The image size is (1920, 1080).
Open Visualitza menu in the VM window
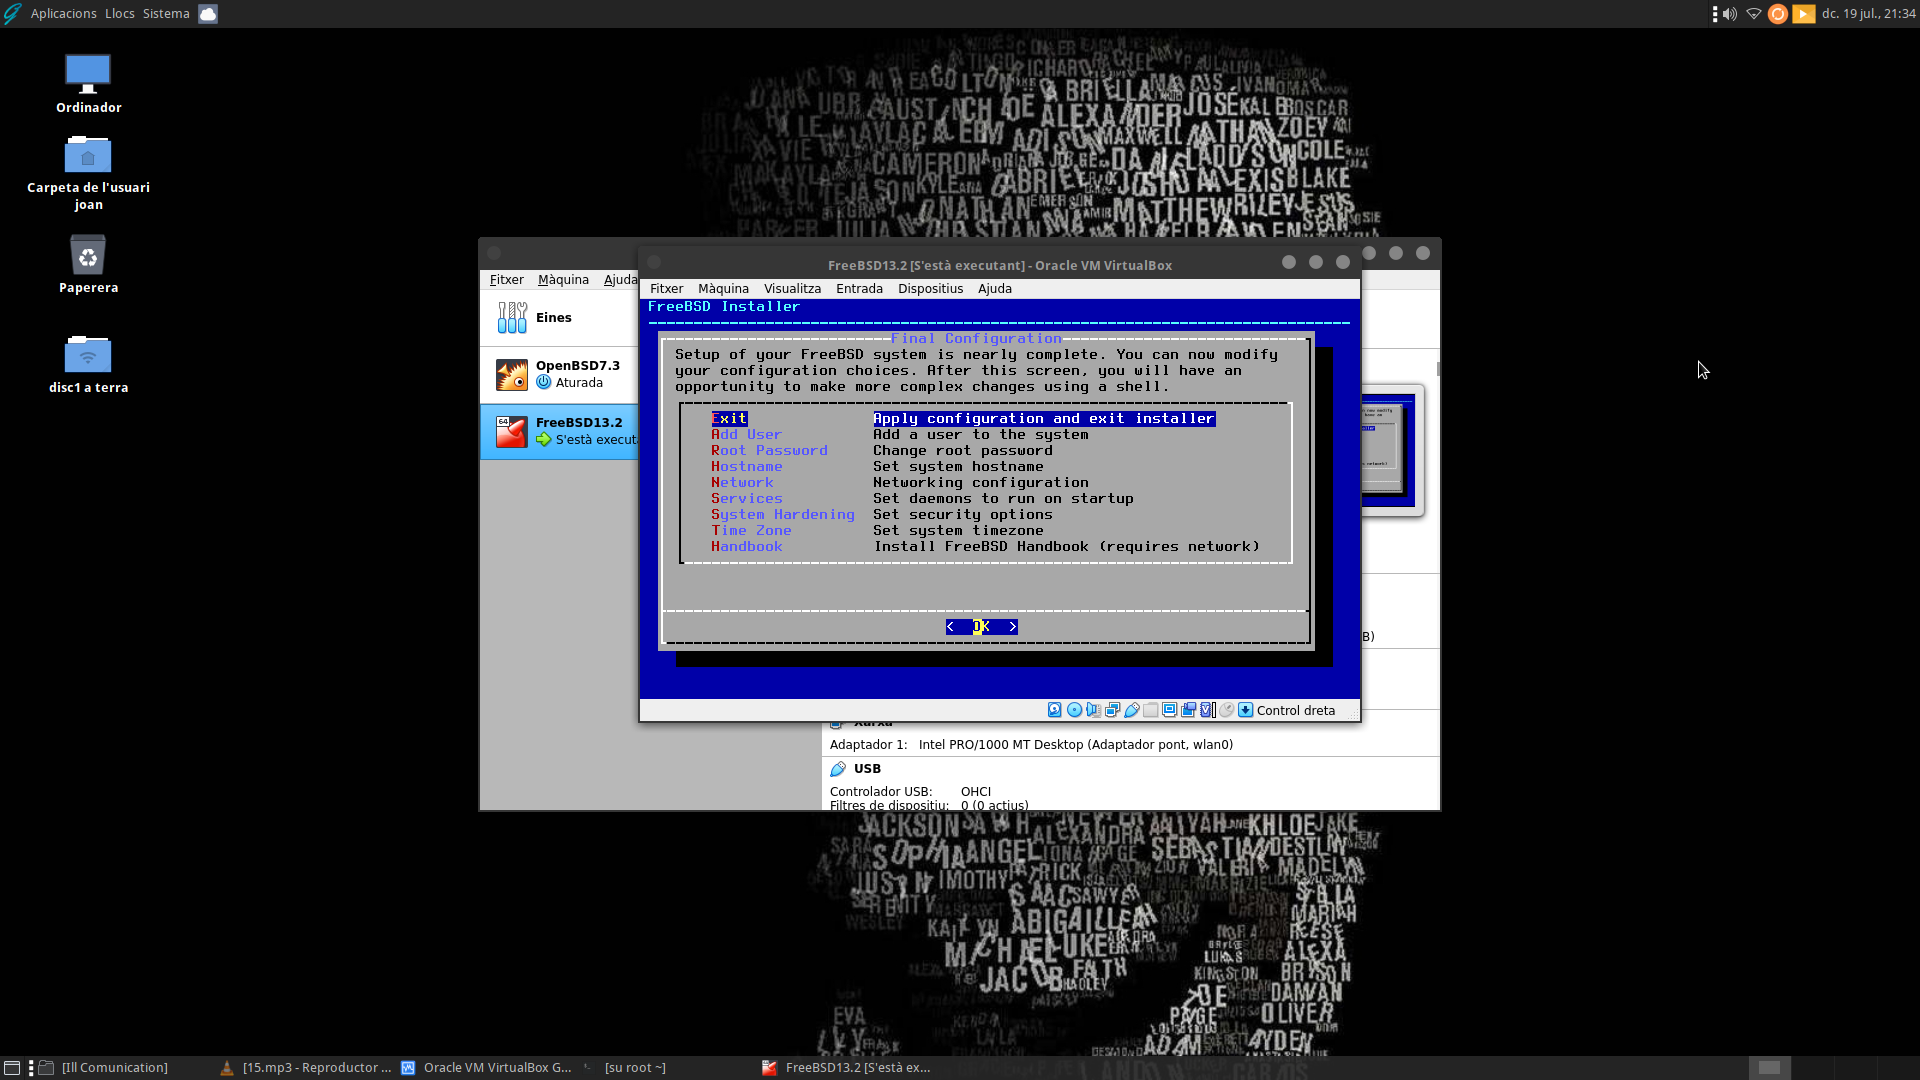tap(792, 289)
